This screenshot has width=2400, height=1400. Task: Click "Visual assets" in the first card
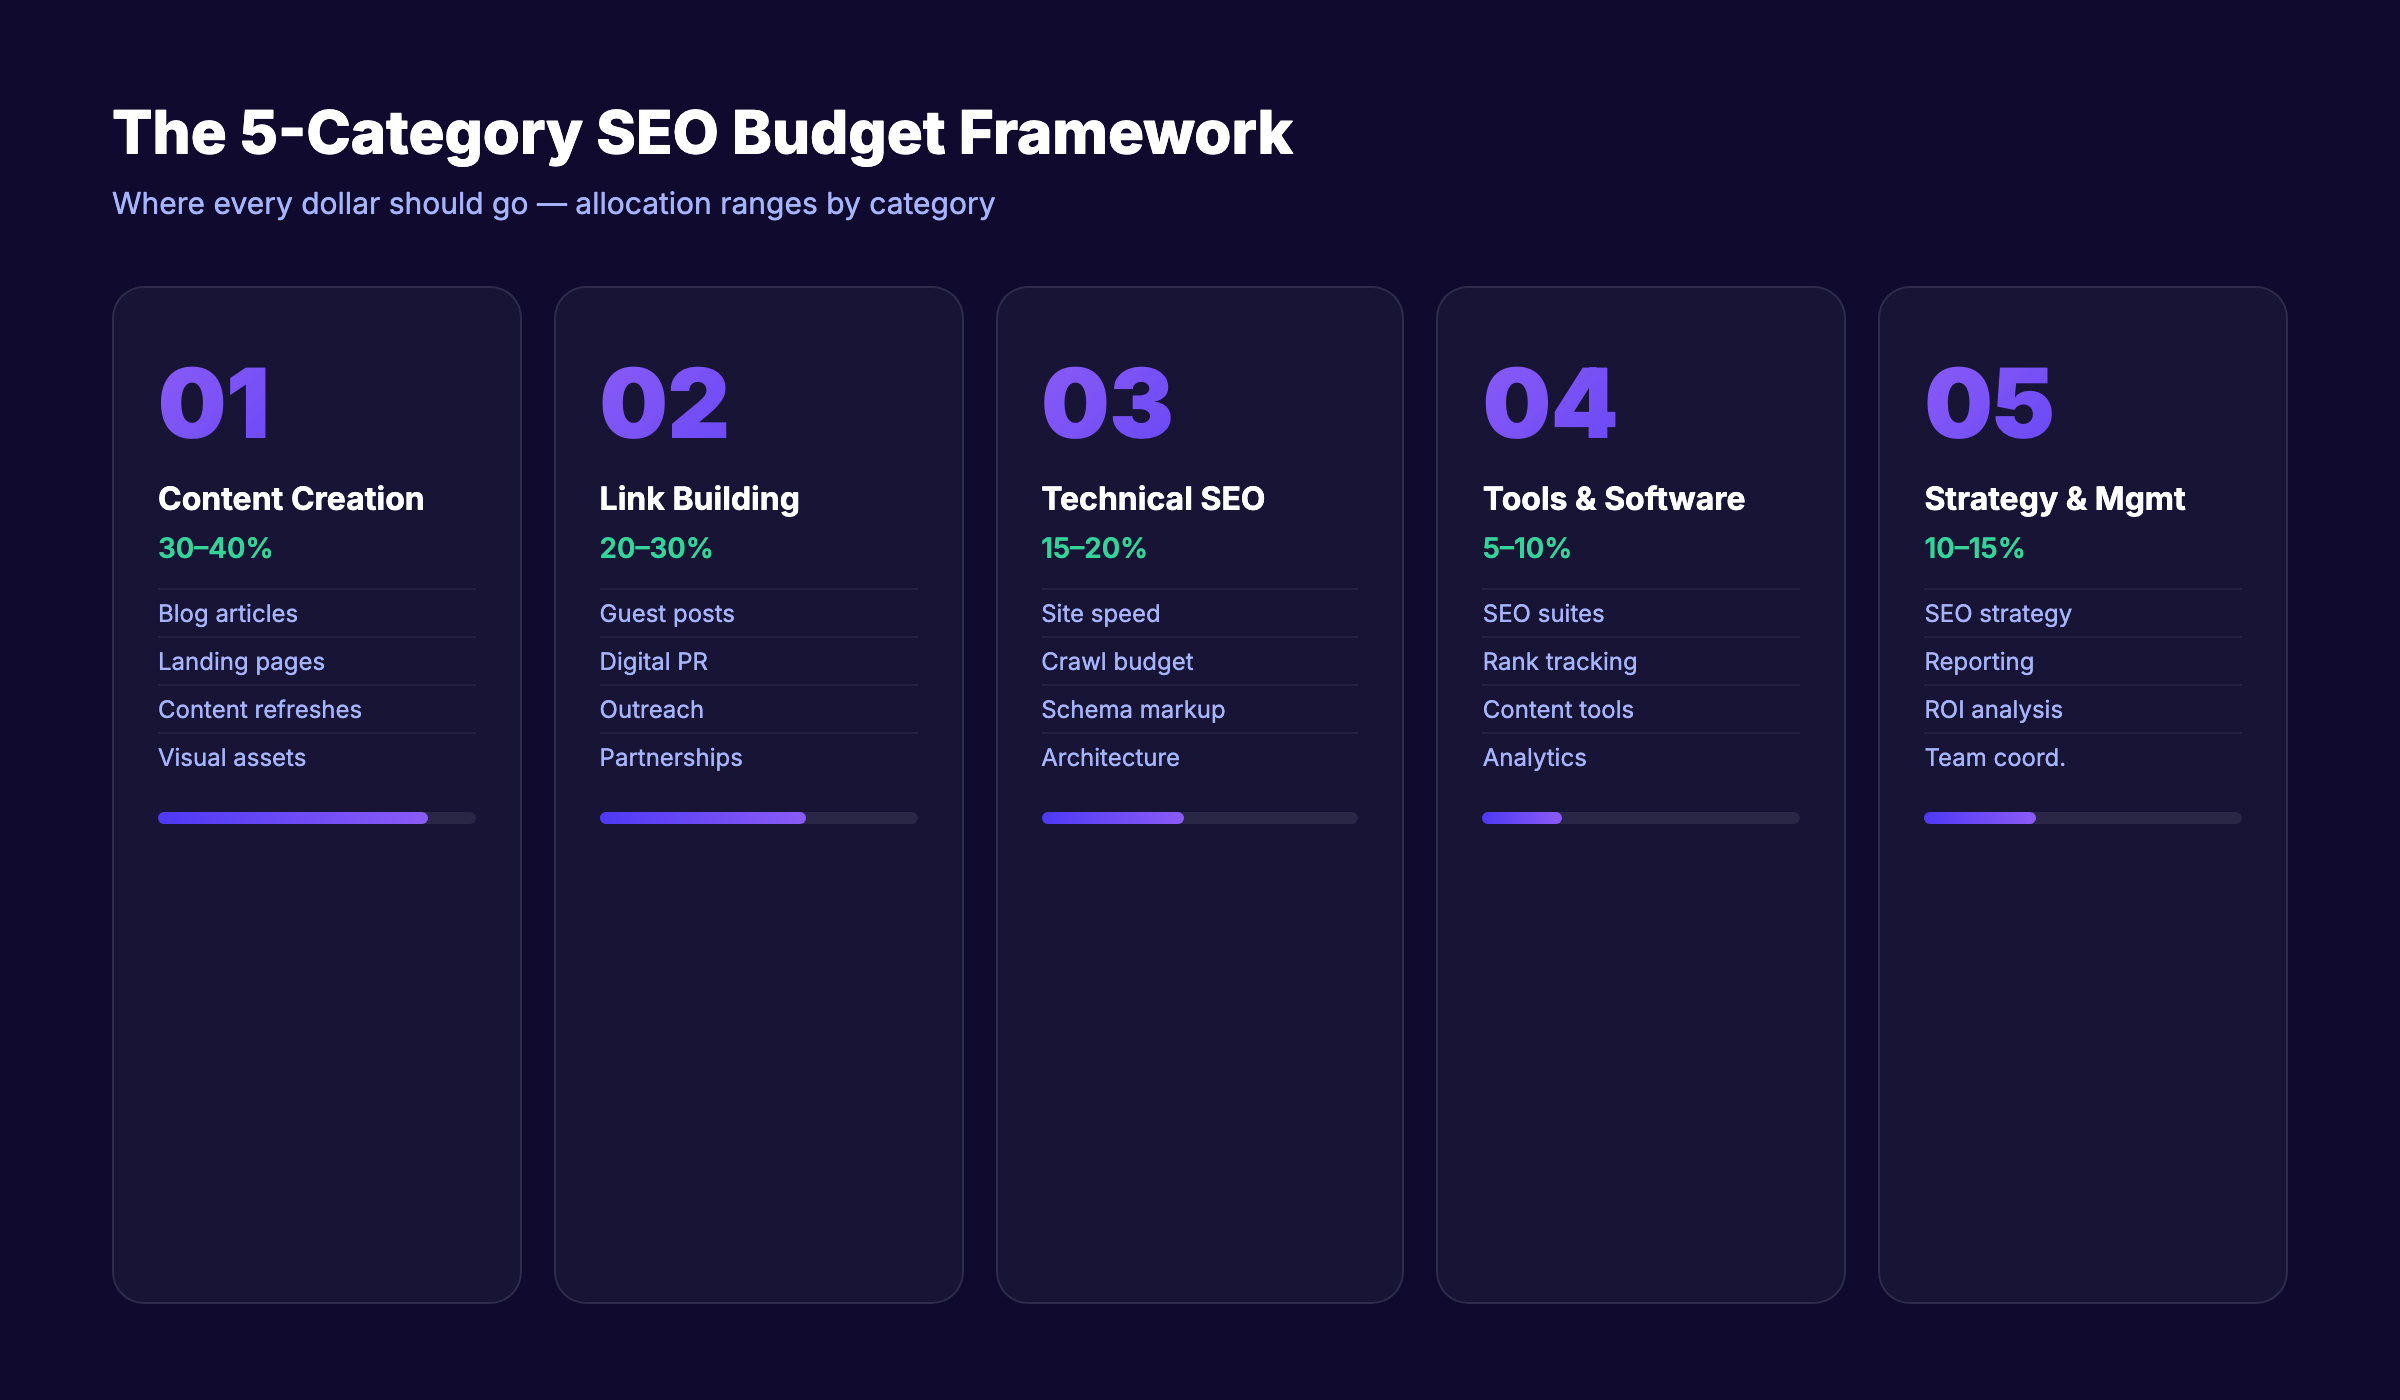231,757
